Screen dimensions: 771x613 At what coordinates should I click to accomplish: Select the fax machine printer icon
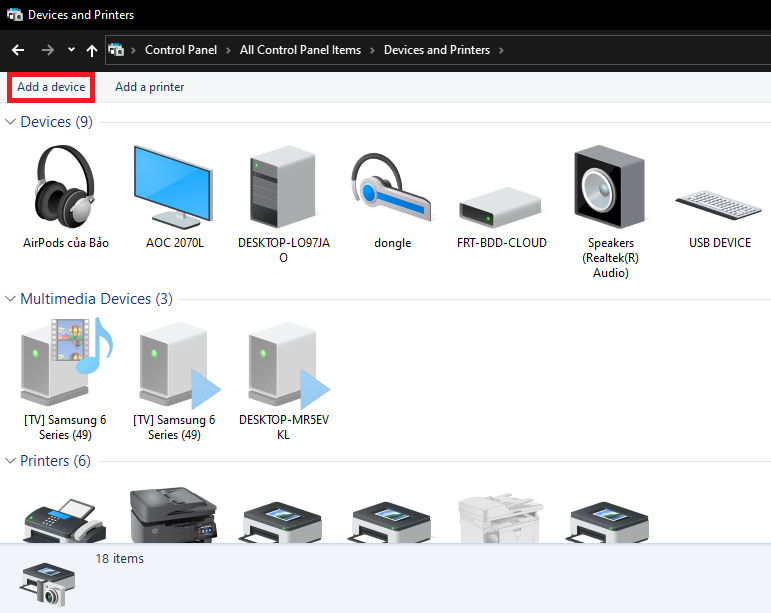click(x=66, y=520)
